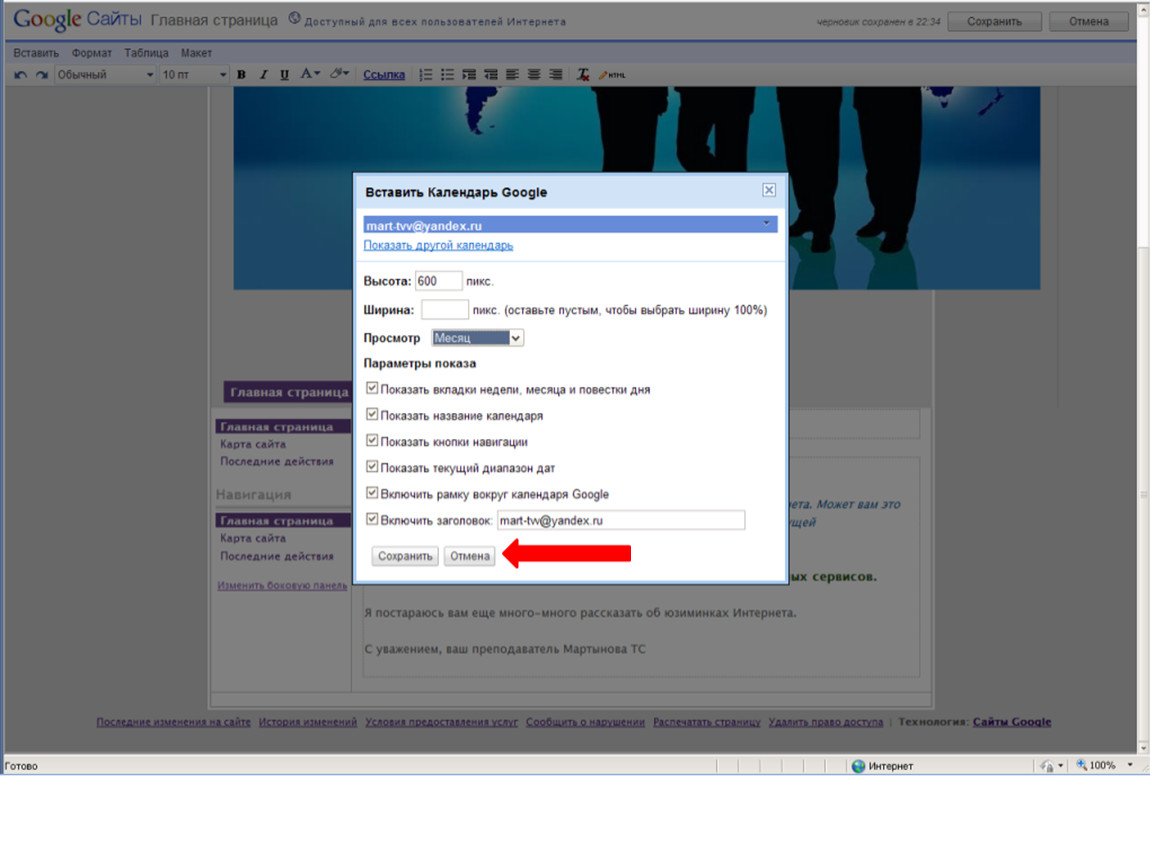Toggle 'Показать вкладки недели, месяца' checkbox

tap(372, 388)
